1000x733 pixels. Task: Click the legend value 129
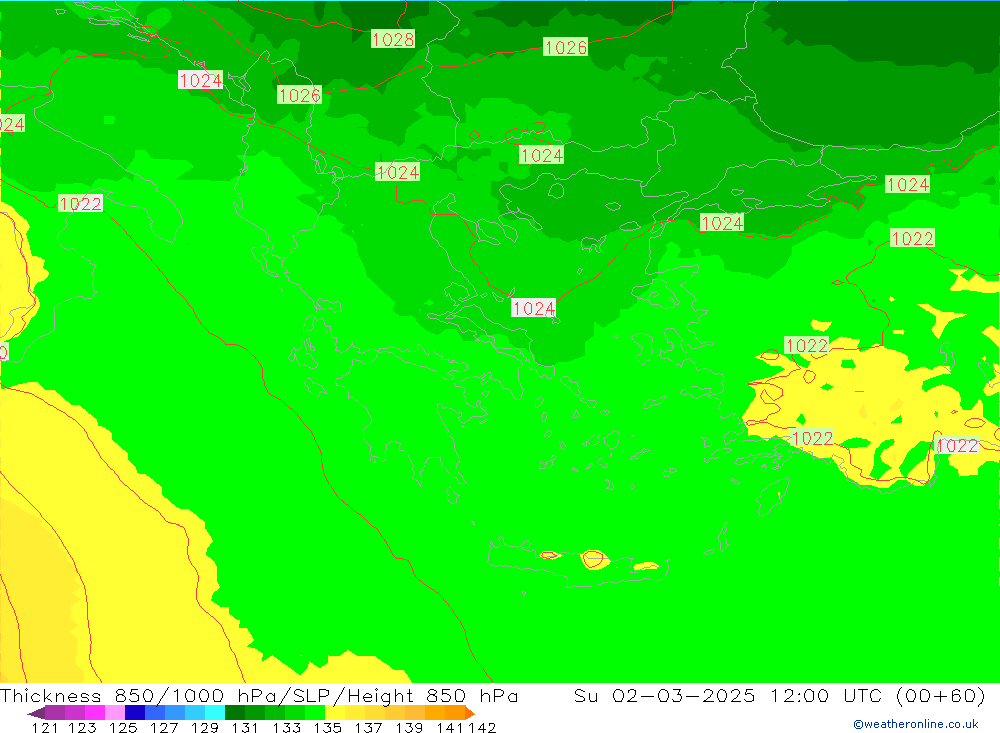point(205,727)
